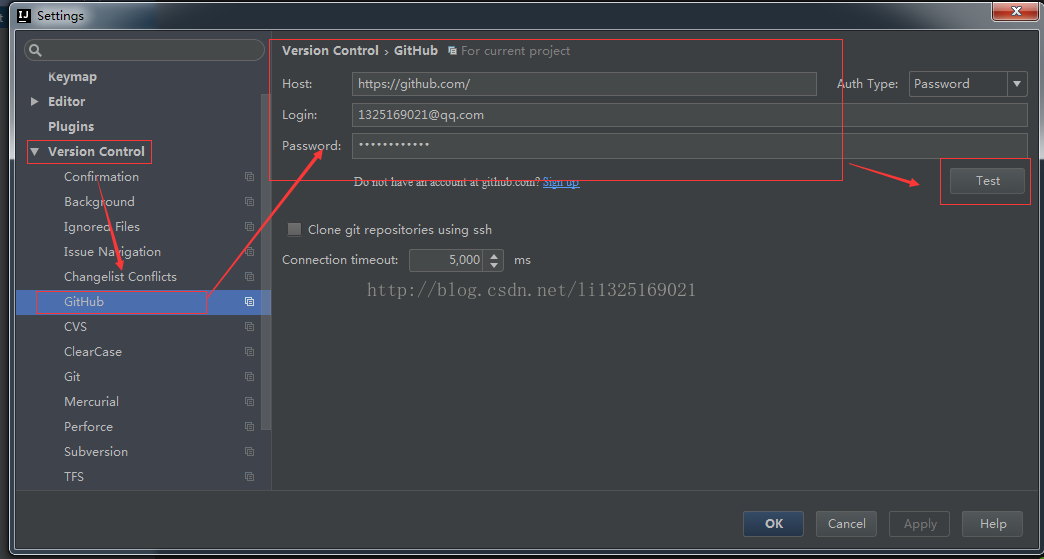The width and height of the screenshot is (1044, 559).
Task: Click the search magnifier icon
Action: [36, 51]
